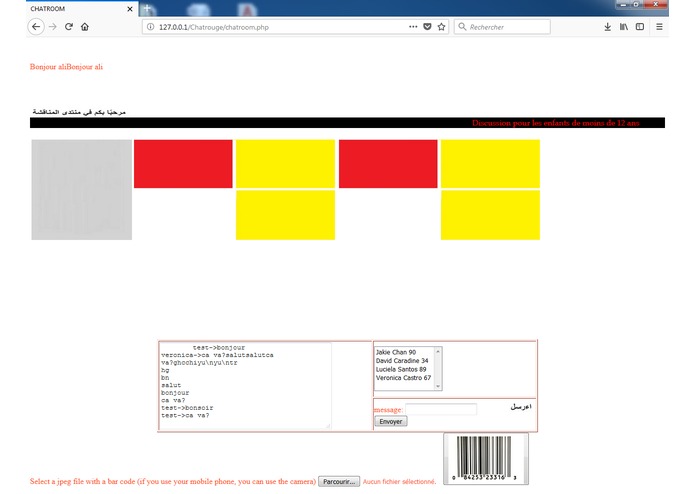
Task: Open the library icon
Action: pyautogui.click(x=624, y=27)
